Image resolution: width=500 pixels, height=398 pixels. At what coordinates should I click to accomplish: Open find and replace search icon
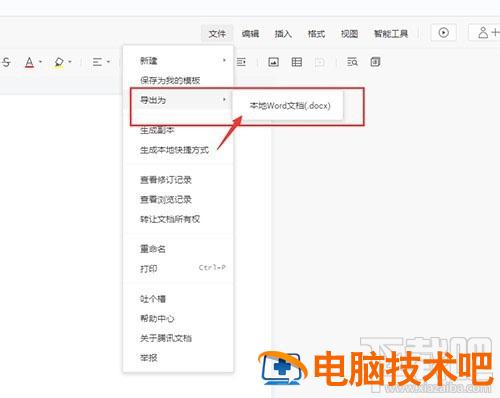[352, 62]
